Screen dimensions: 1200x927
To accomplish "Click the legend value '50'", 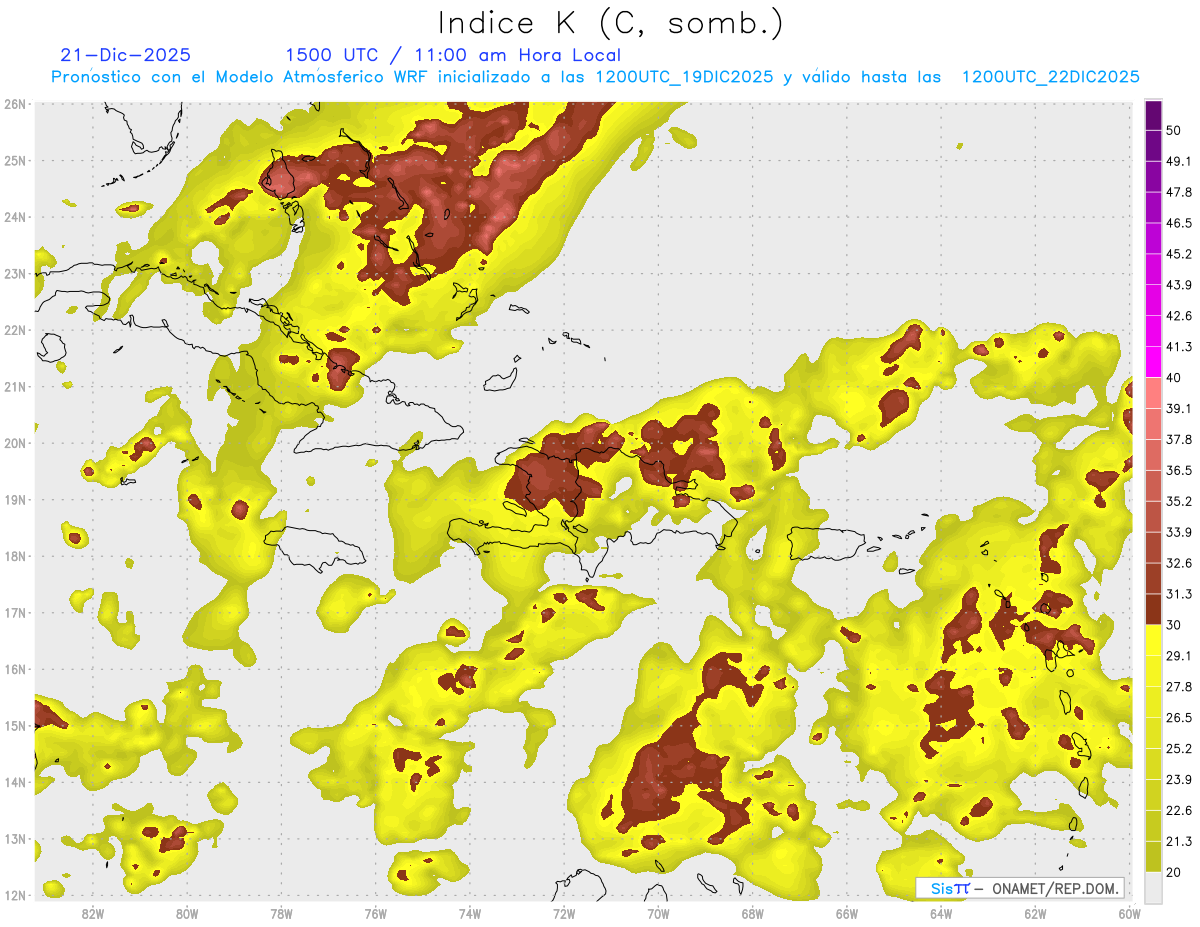I will tap(1174, 130).
